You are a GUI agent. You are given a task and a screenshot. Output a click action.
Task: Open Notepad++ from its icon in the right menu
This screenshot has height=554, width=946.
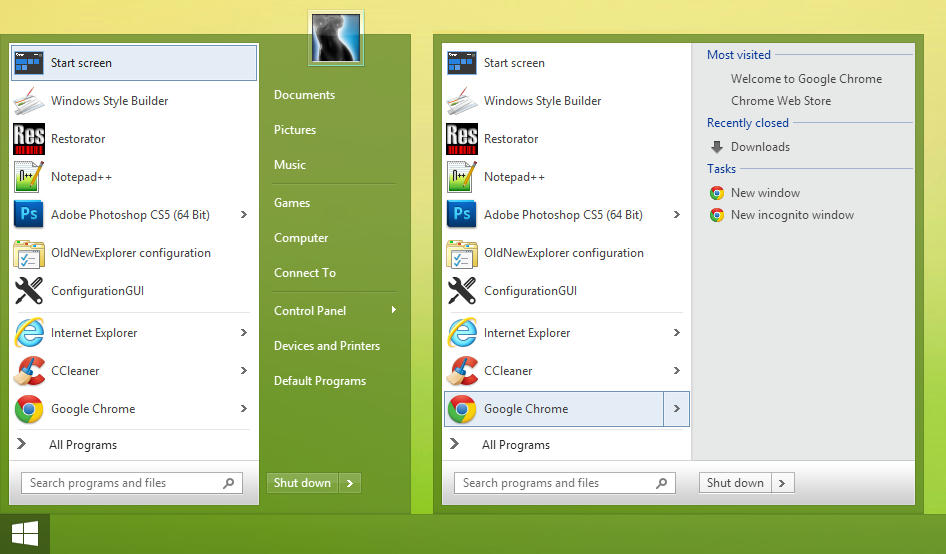(x=462, y=177)
